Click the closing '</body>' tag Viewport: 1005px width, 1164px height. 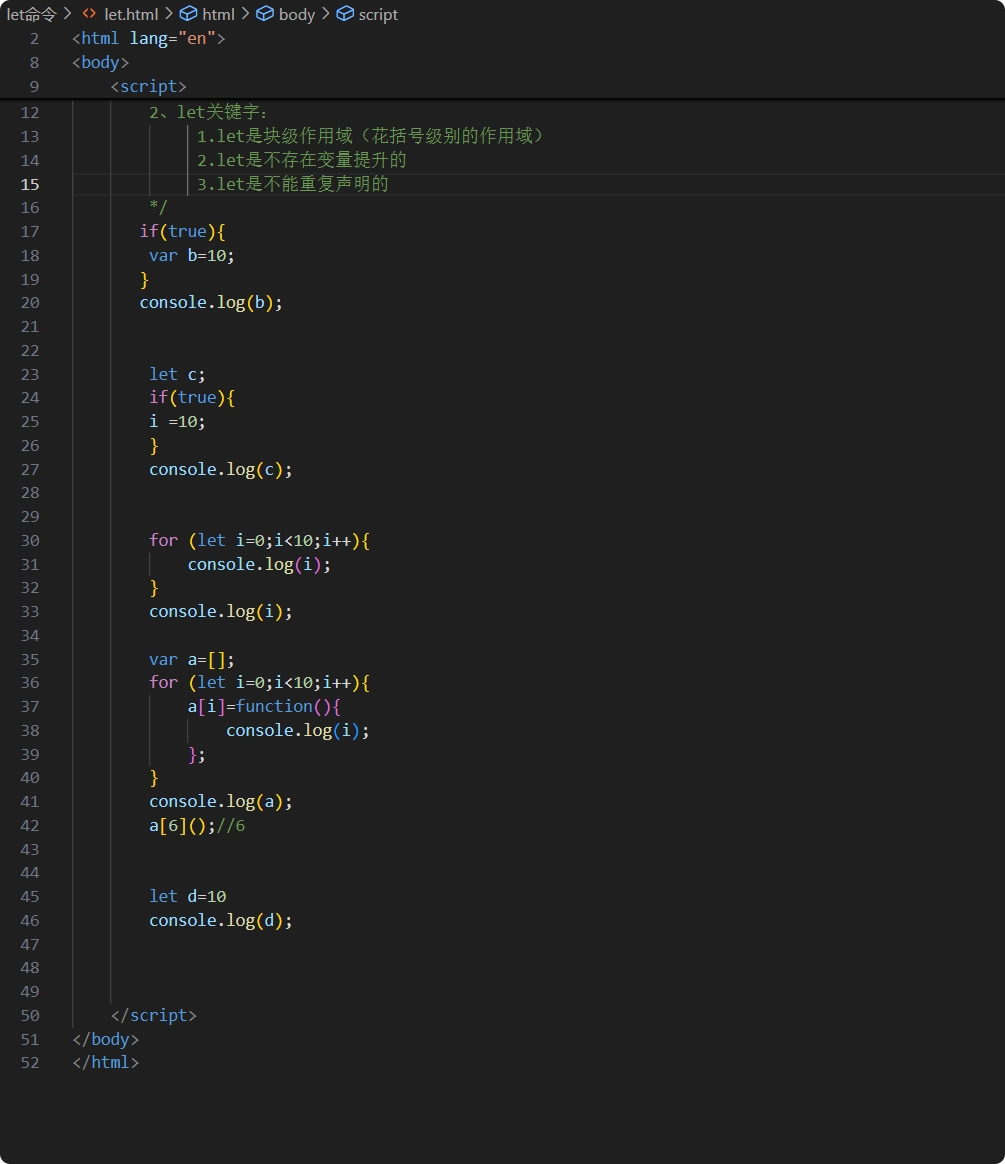(105, 1039)
